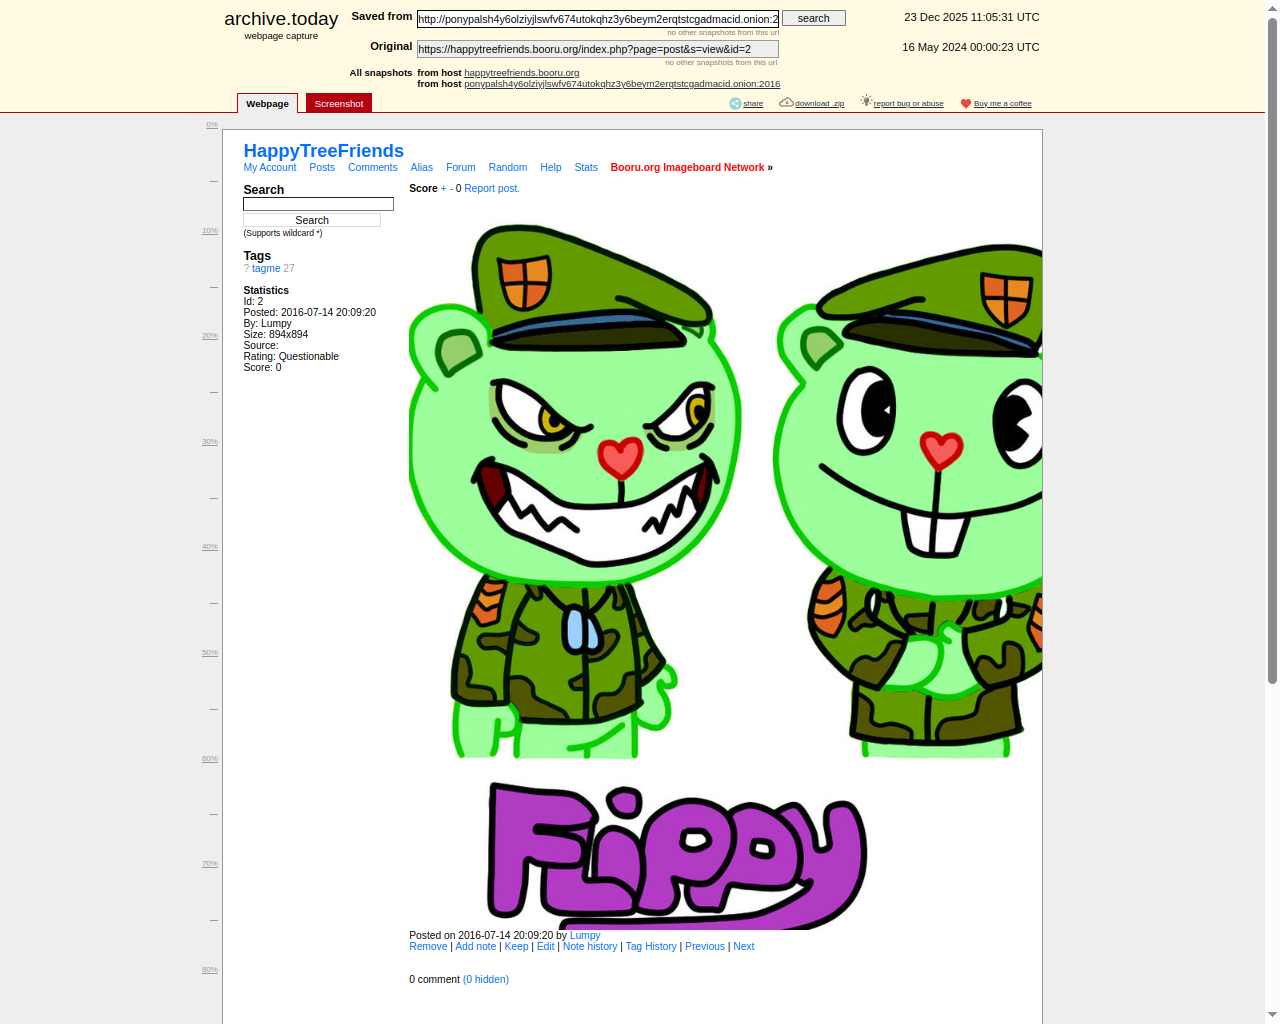This screenshot has height=1024, width=1280.
Task: Click the tagme tag link
Action: tap(266, 269)
